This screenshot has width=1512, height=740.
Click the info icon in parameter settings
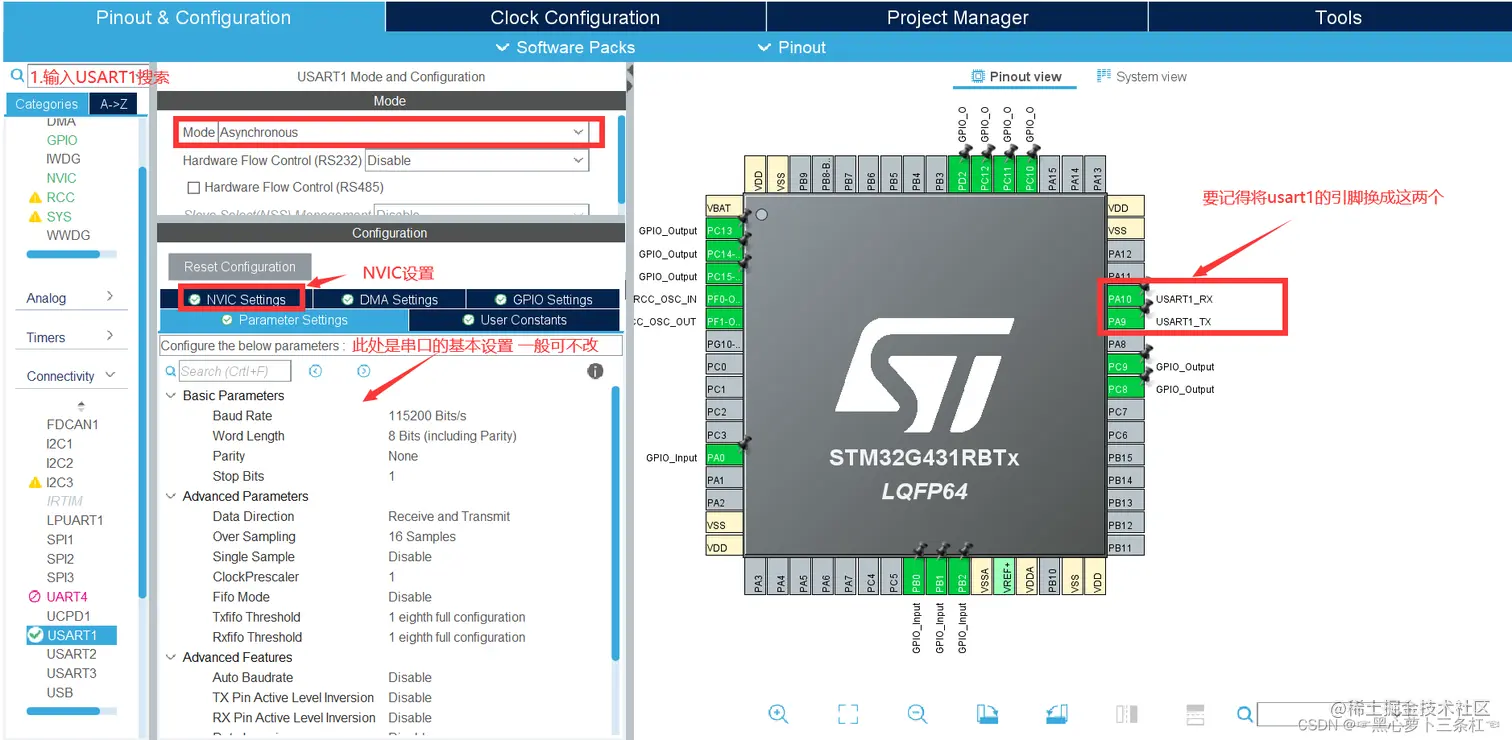point(595,371)
